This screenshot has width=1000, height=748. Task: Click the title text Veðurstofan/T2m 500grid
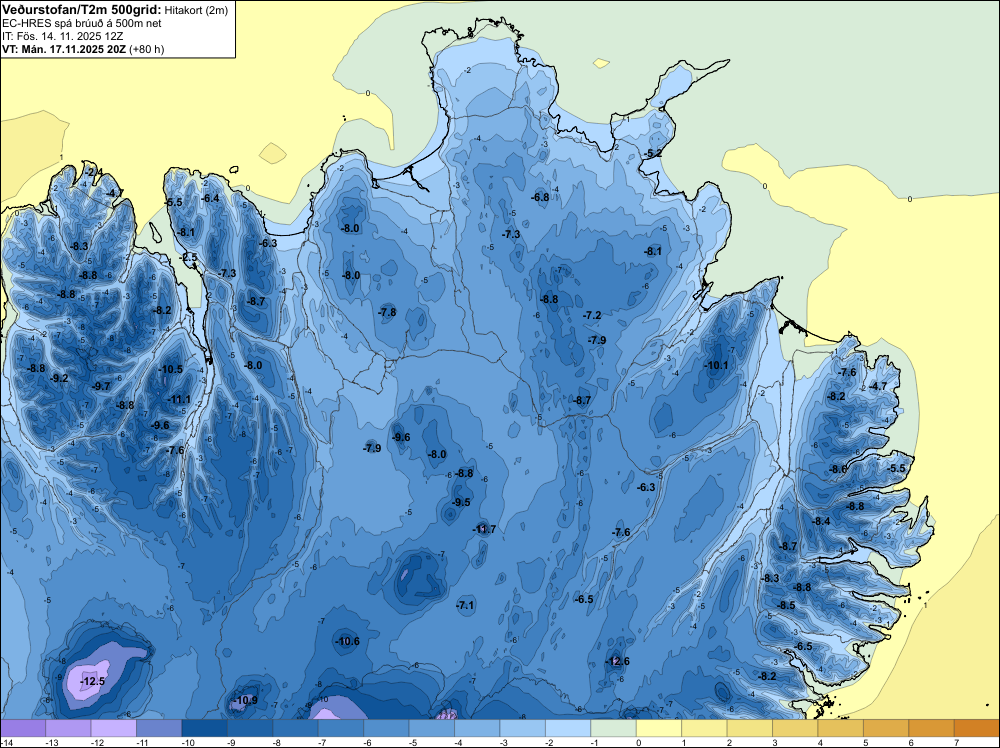[82, 10]
